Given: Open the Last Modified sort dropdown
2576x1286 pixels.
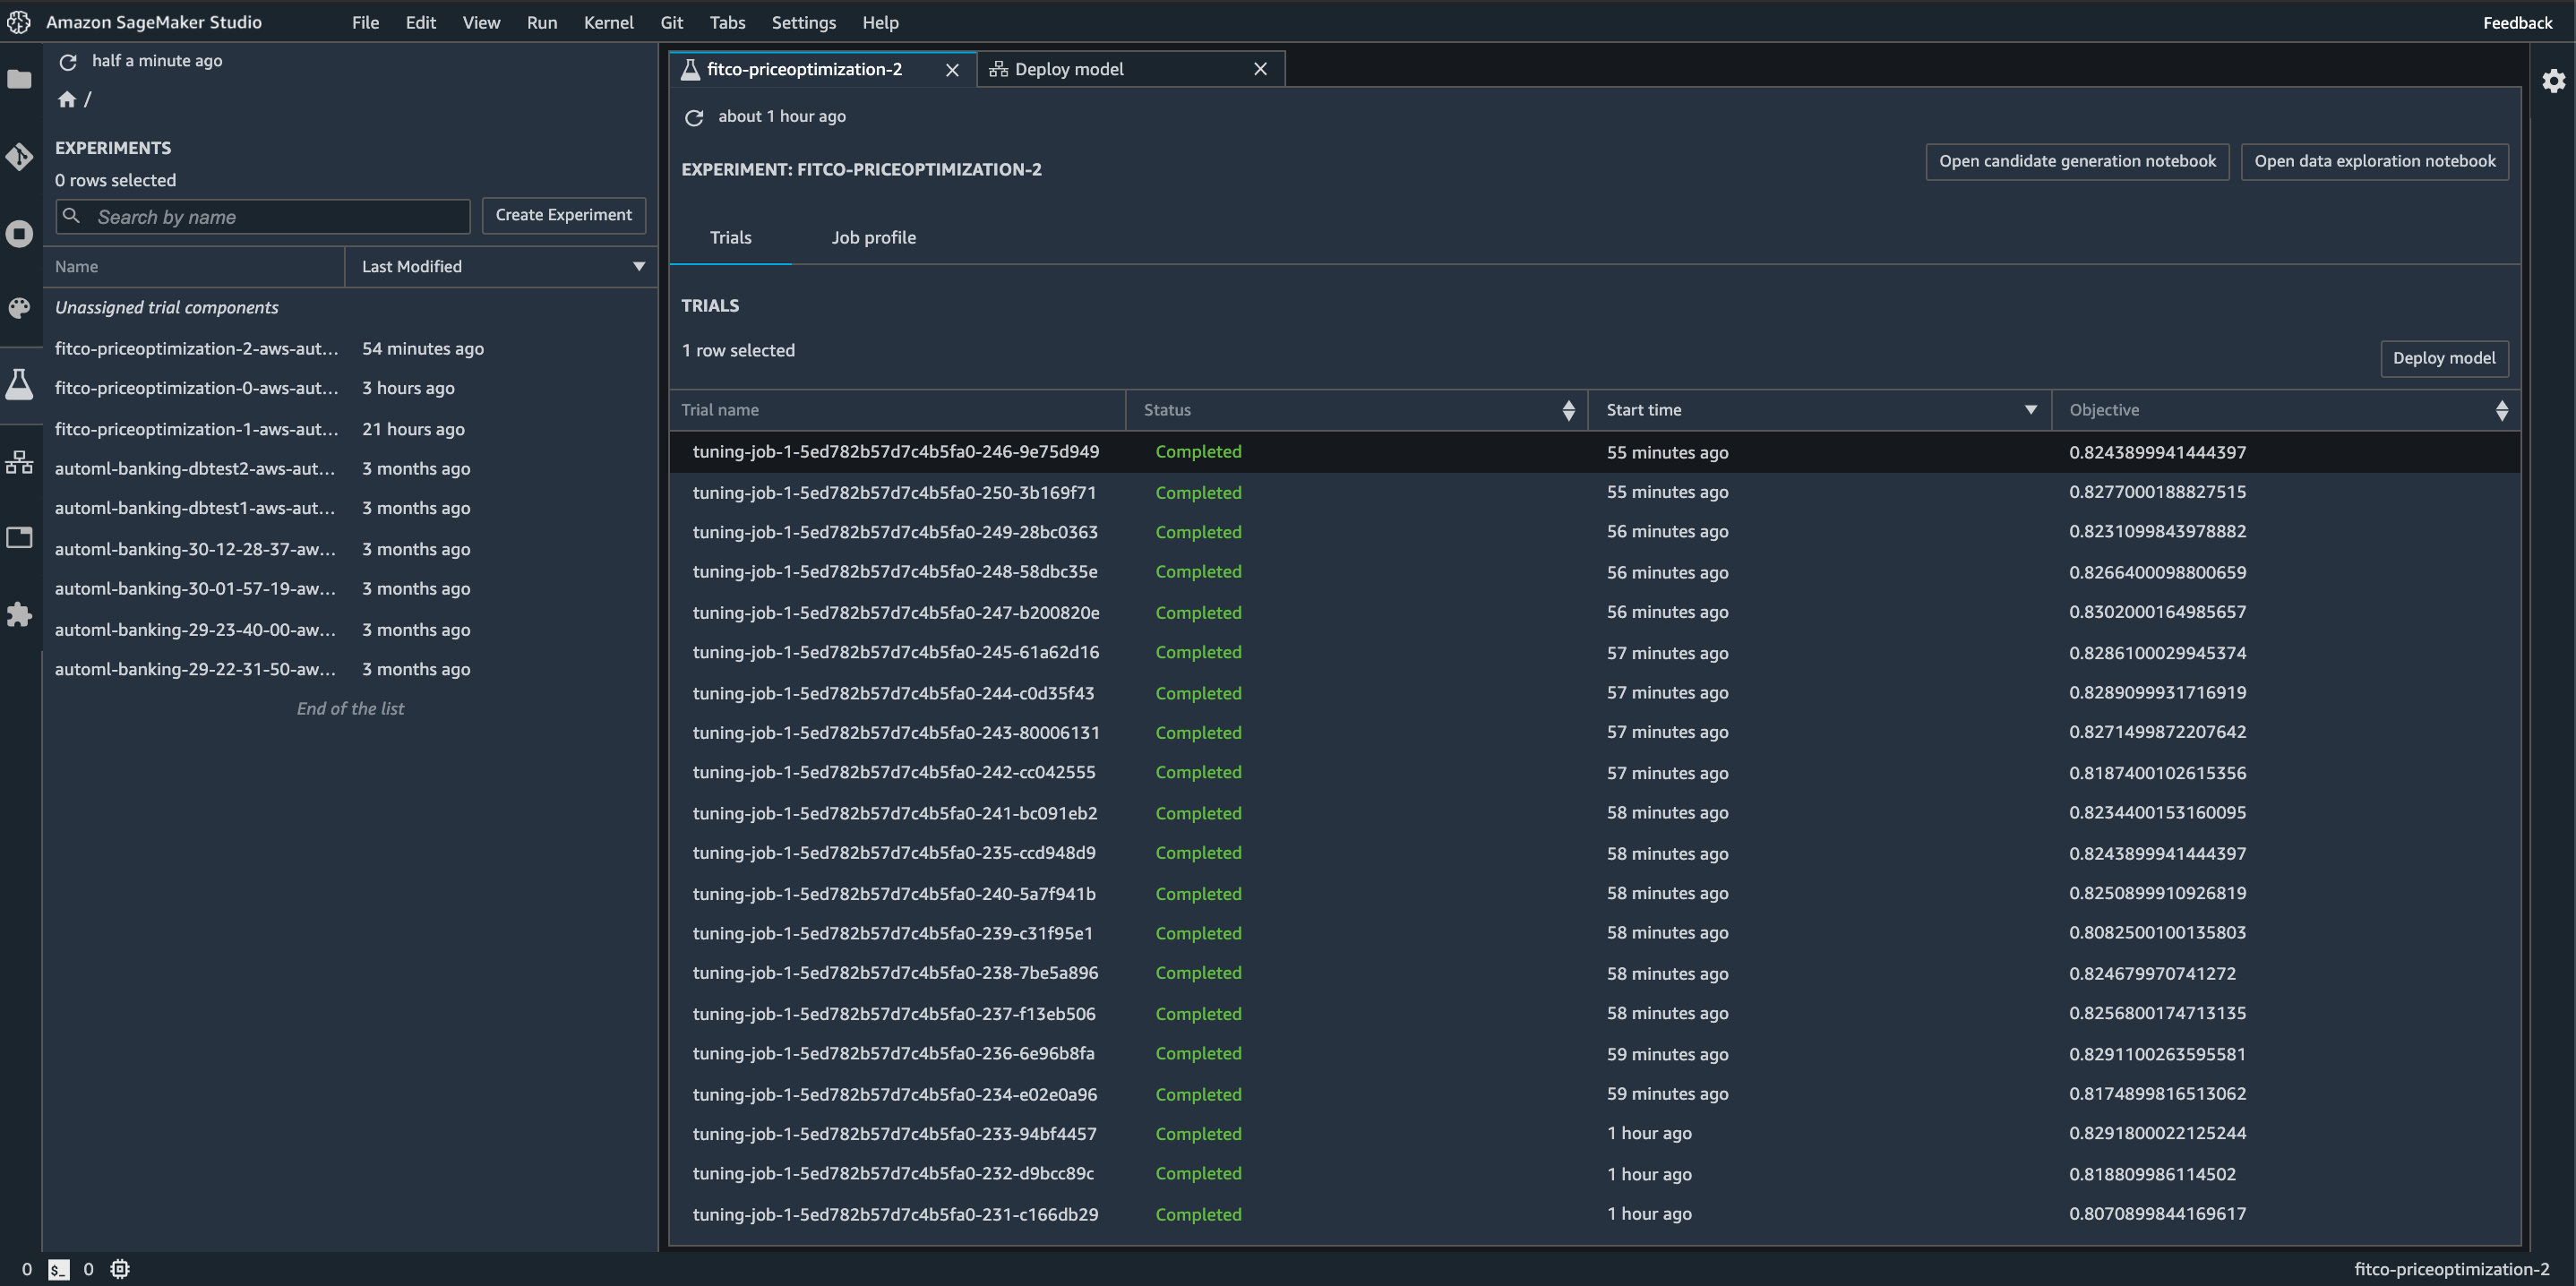Looking at the screenshot, I should pyautogui.click(x=638, y=267).
